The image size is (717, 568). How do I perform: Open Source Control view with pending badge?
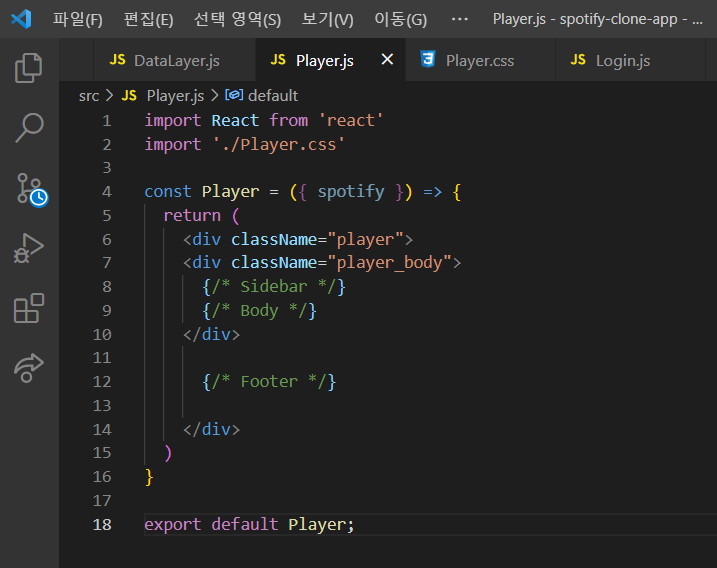click(x=32, y=190)
